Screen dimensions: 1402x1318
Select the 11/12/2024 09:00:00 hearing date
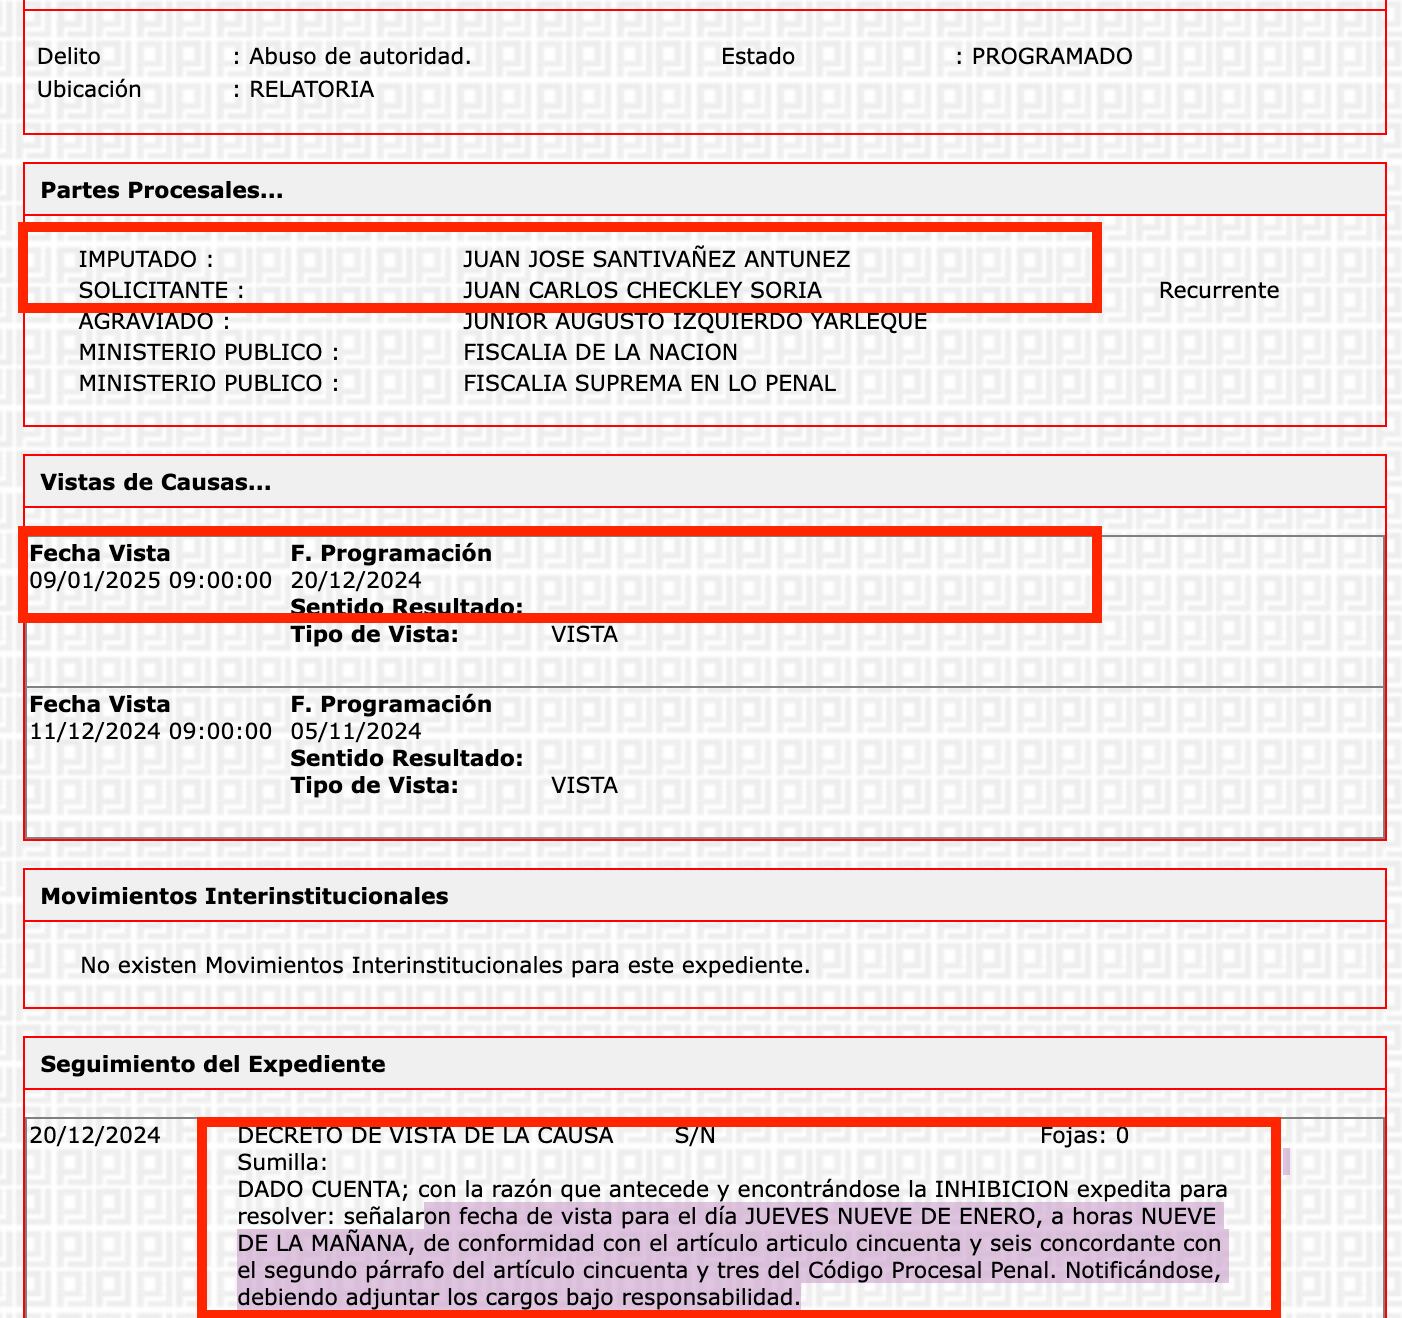click(150, 732)
